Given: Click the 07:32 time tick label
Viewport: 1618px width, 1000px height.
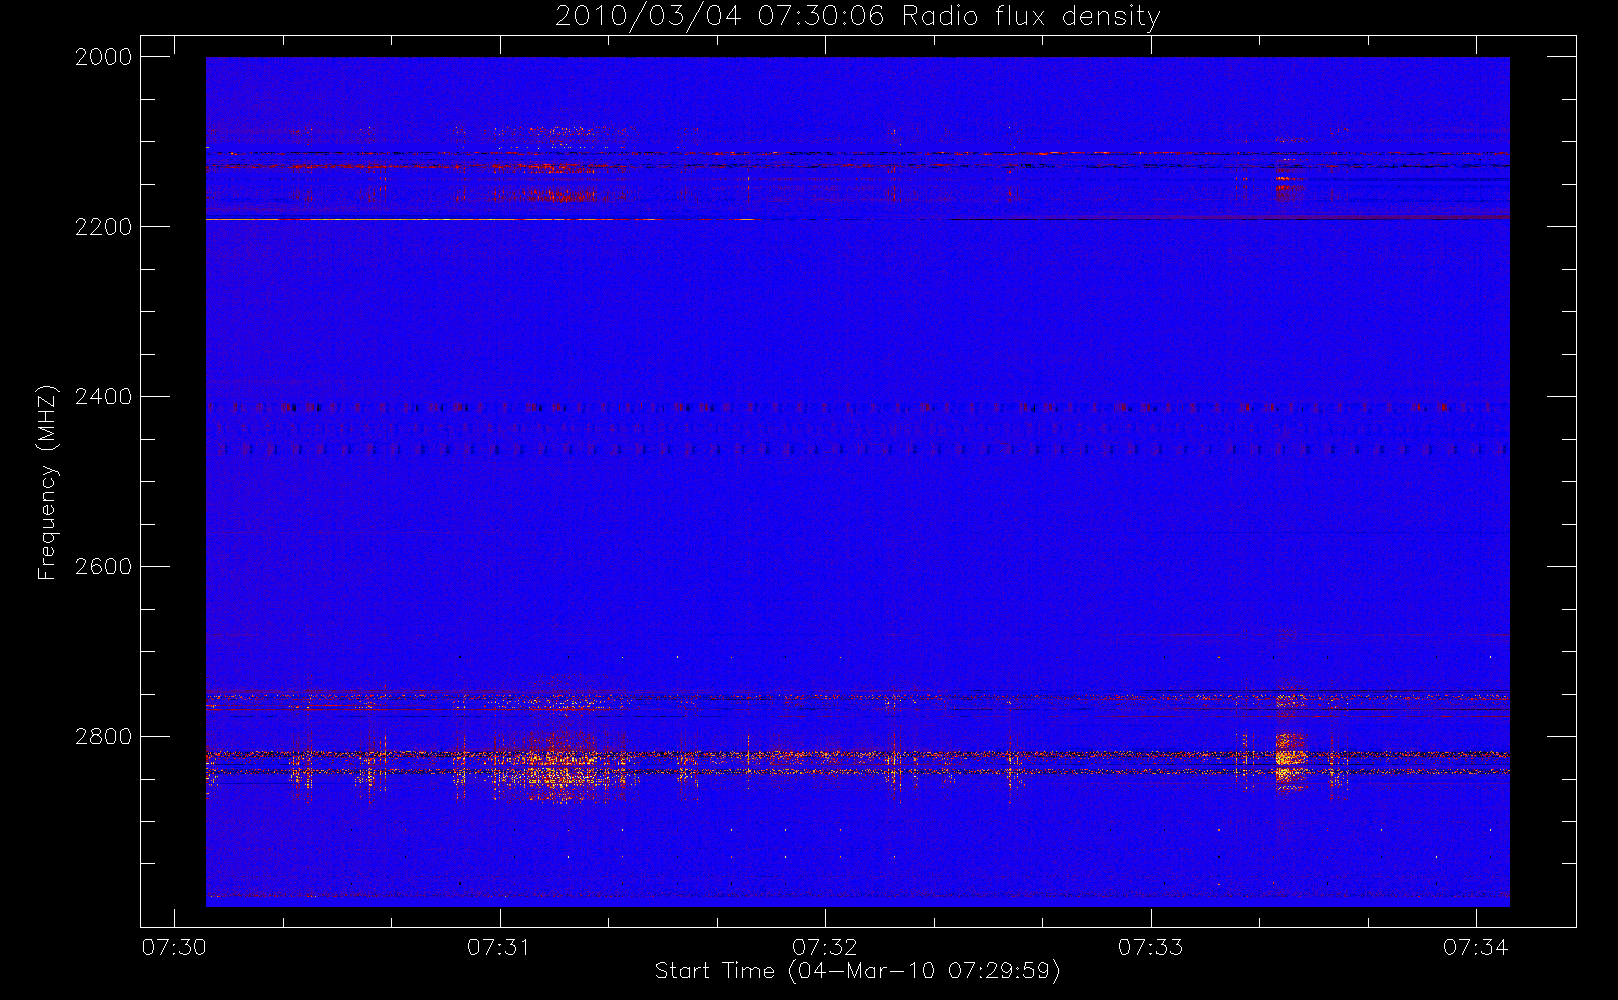Looking at the screenshot, I should pyautogui.click(x=825, y=947).
